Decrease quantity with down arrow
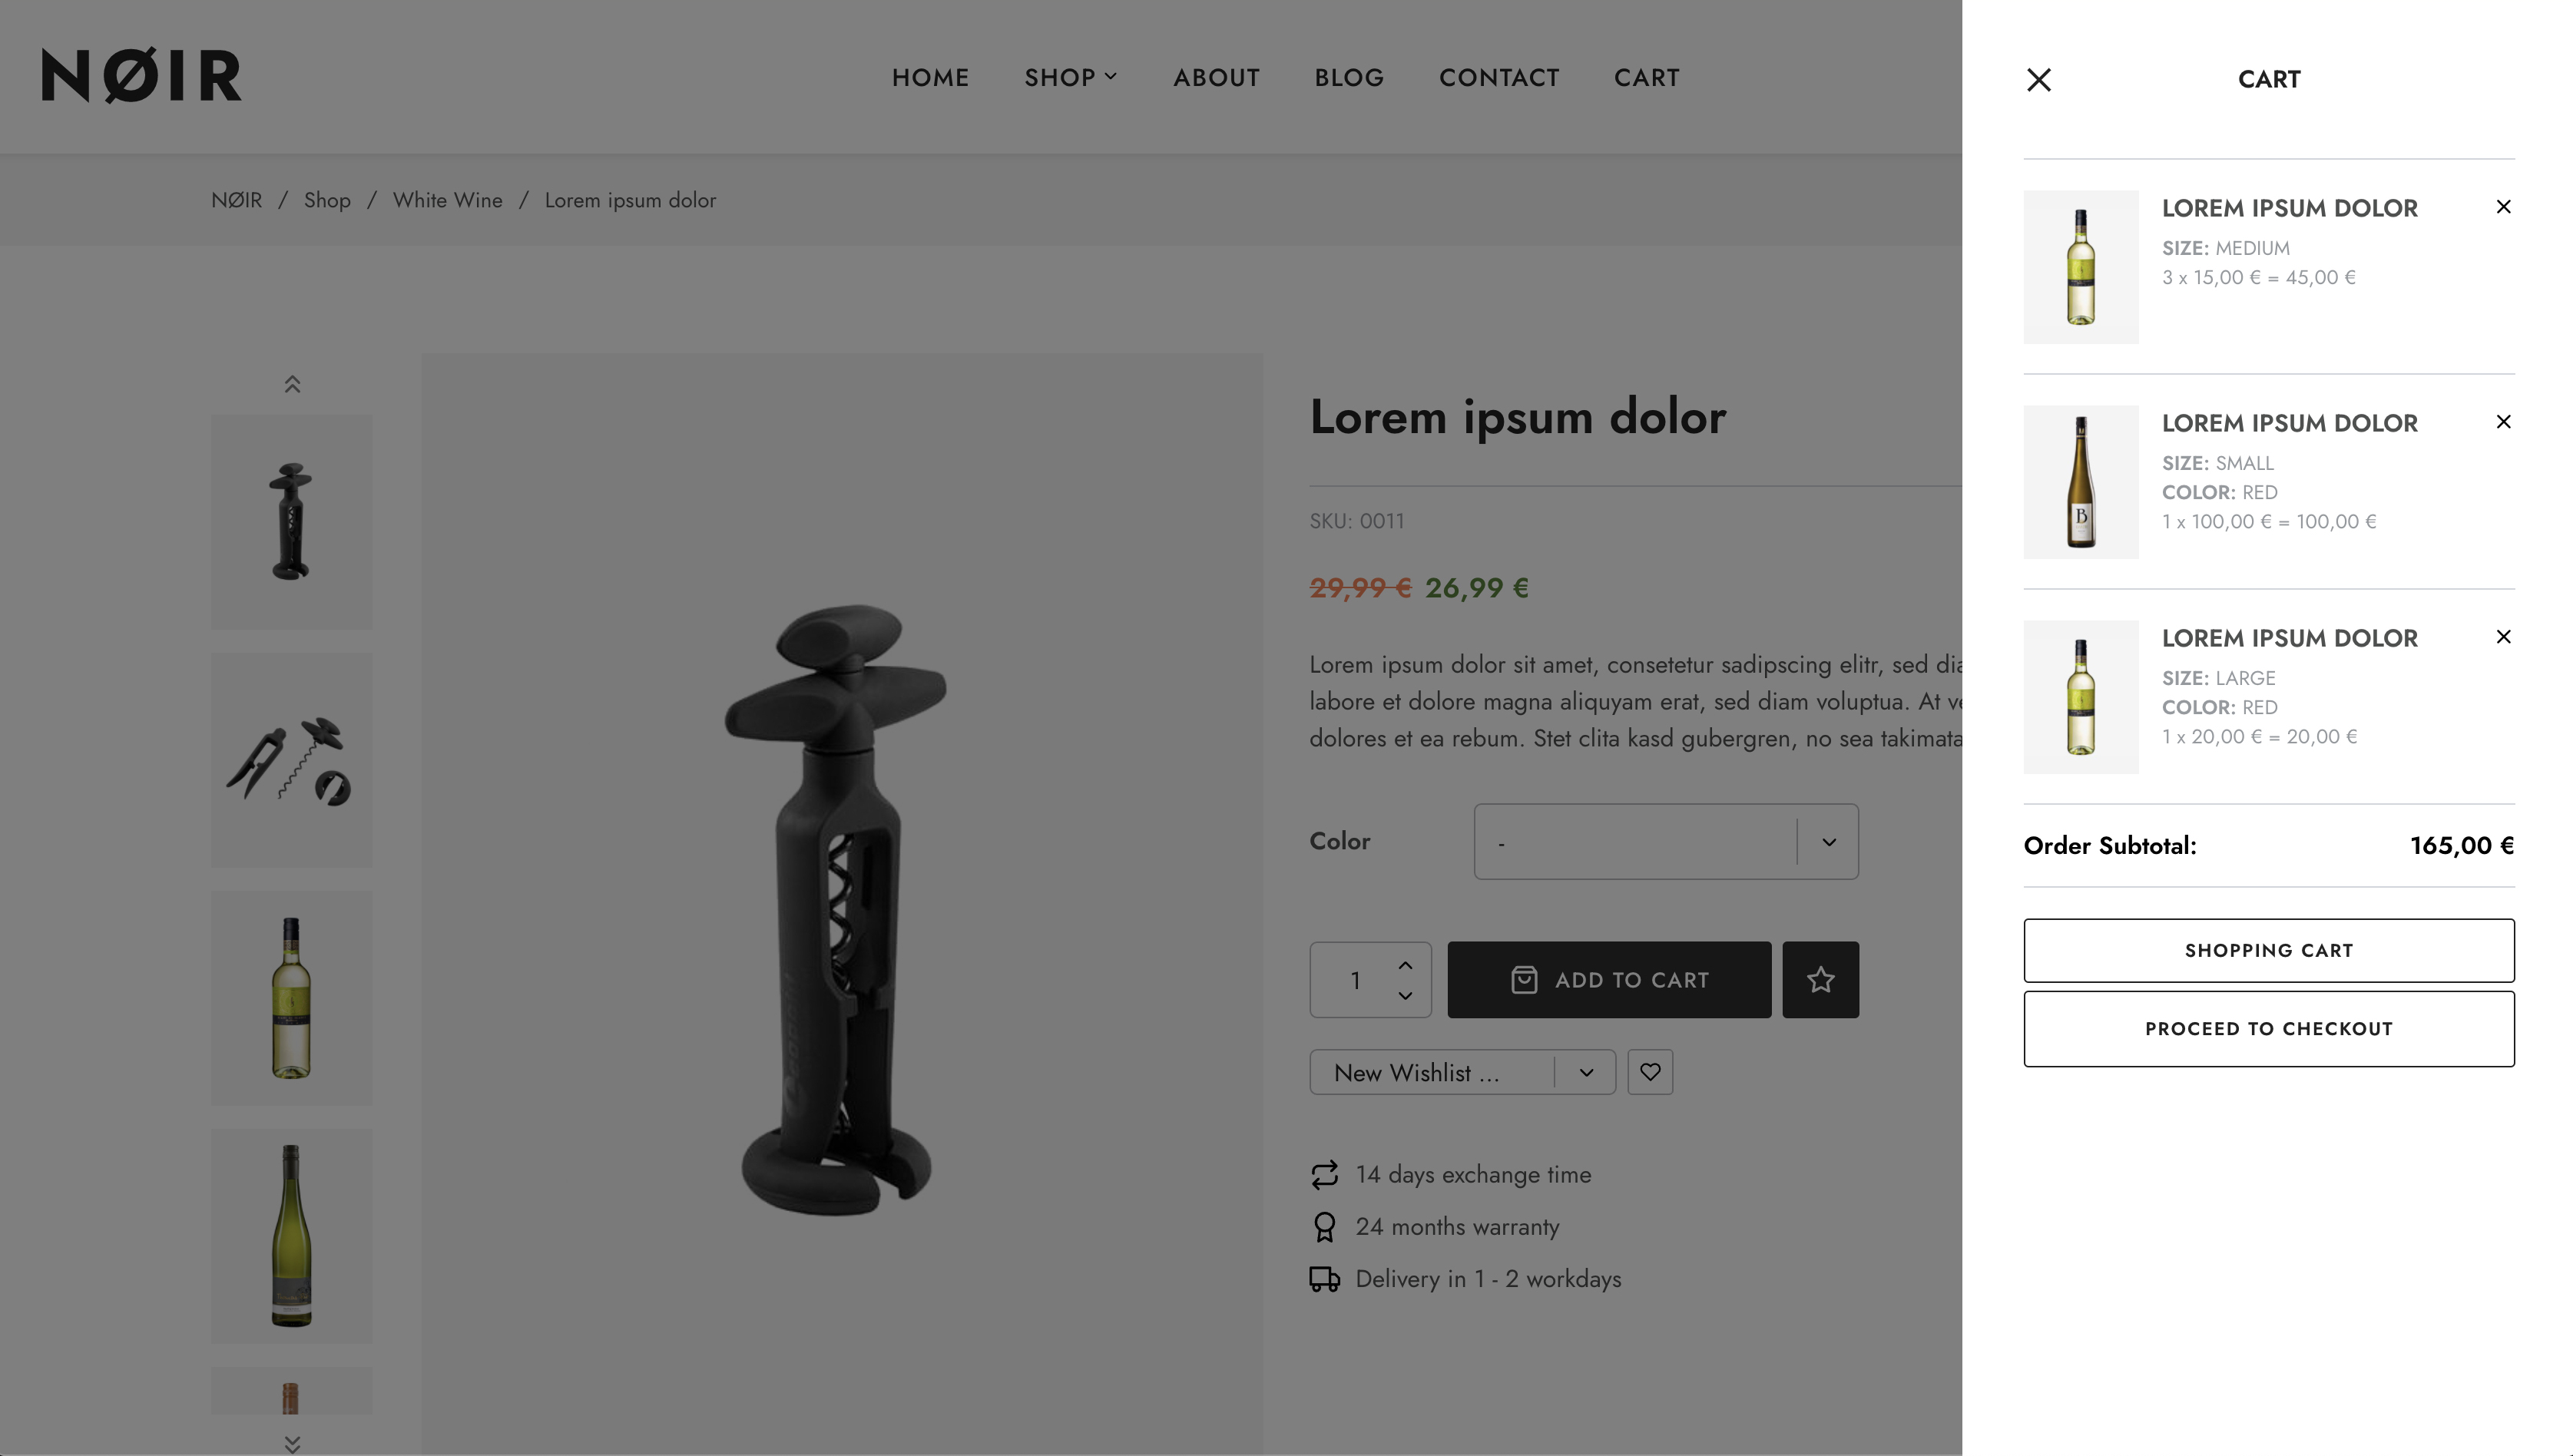The height and width of the screenshot is (1456, 2573). (1405, 996)
